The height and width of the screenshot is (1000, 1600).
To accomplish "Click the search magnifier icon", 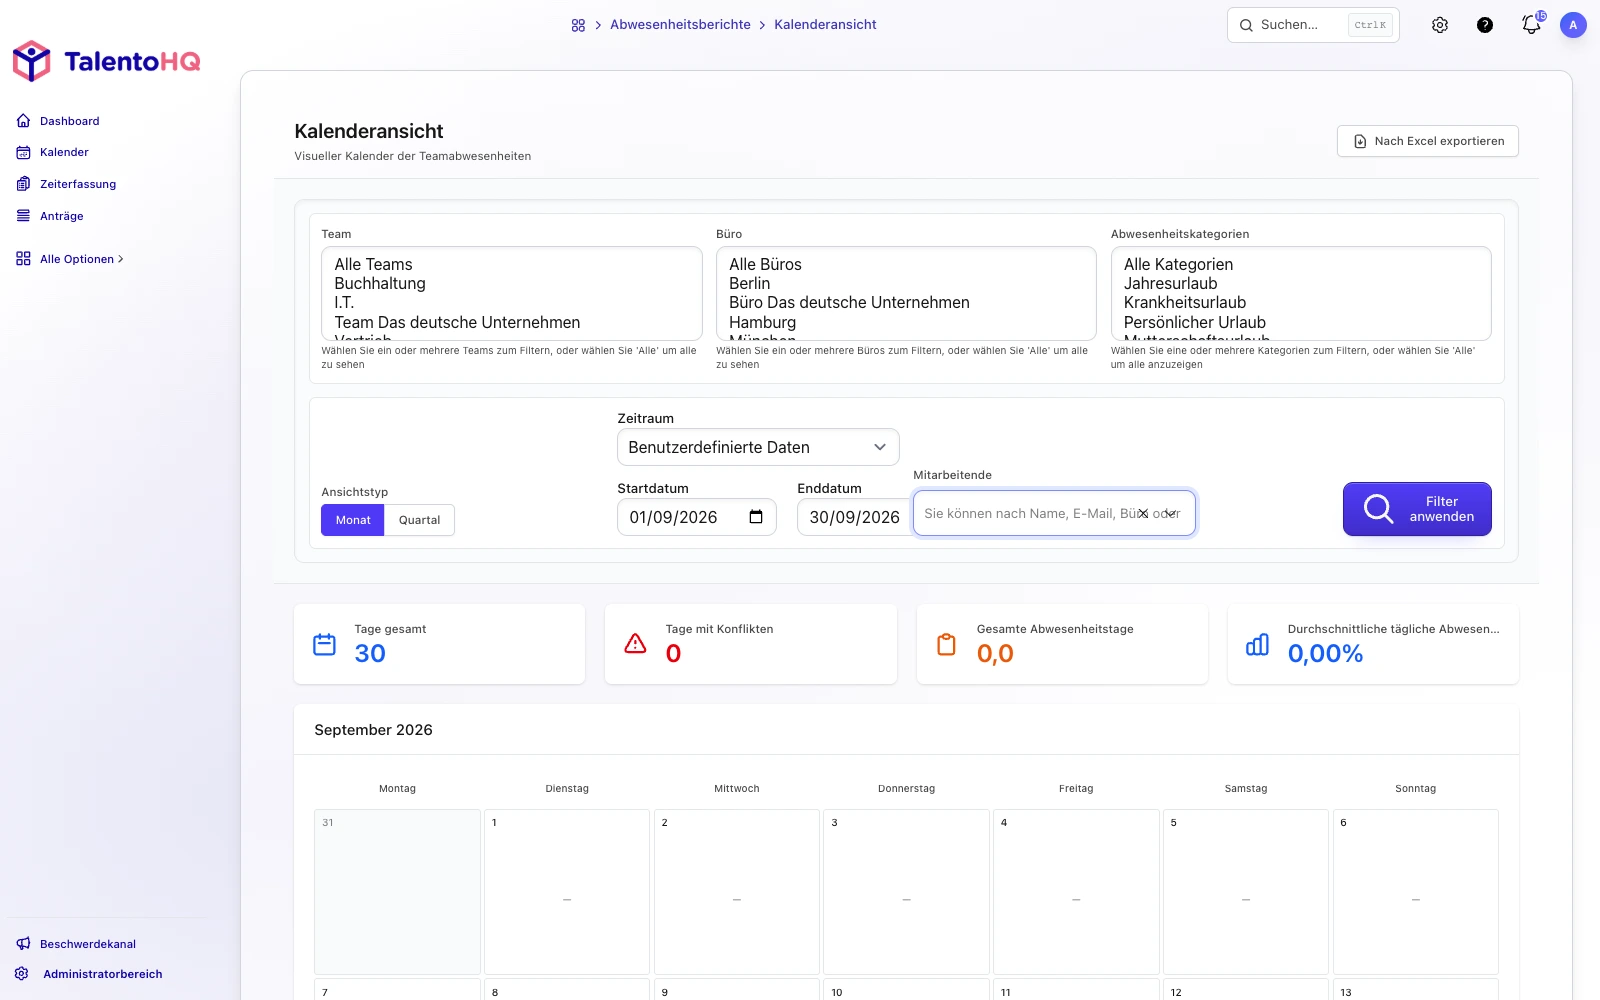I will 1246,25.
